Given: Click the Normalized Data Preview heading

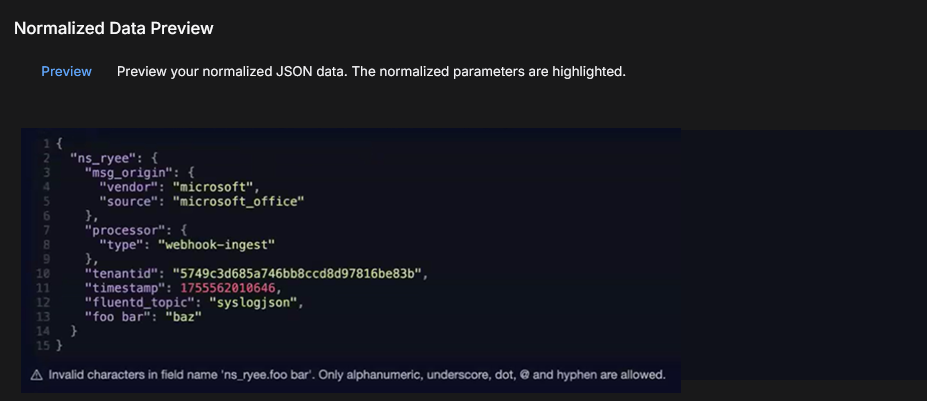Looking at the screenshot, I should click(114, 28).
